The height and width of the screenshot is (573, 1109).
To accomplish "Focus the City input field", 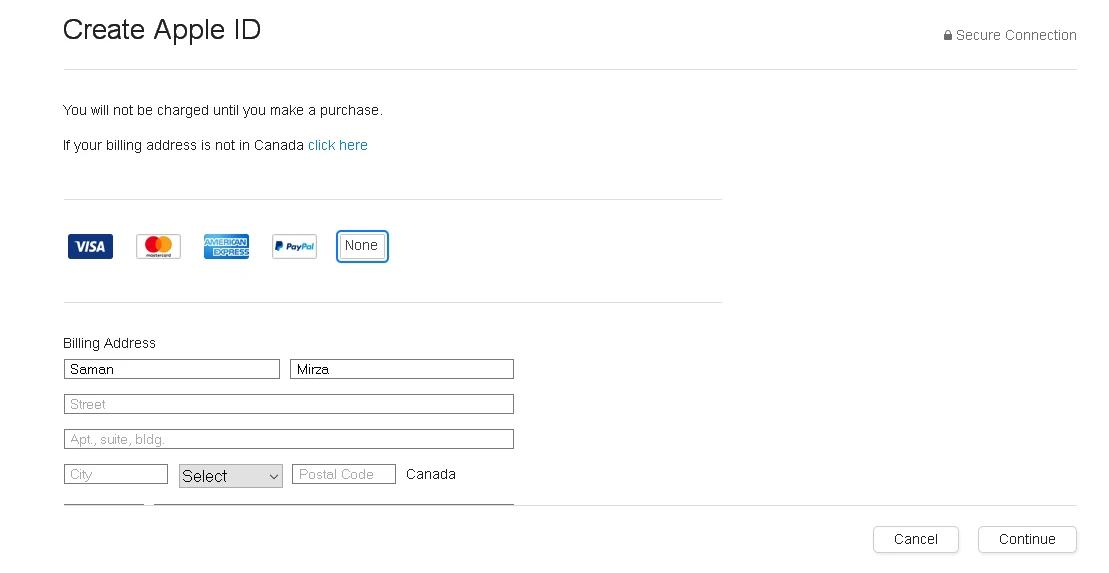I will [x=116, y=474].
